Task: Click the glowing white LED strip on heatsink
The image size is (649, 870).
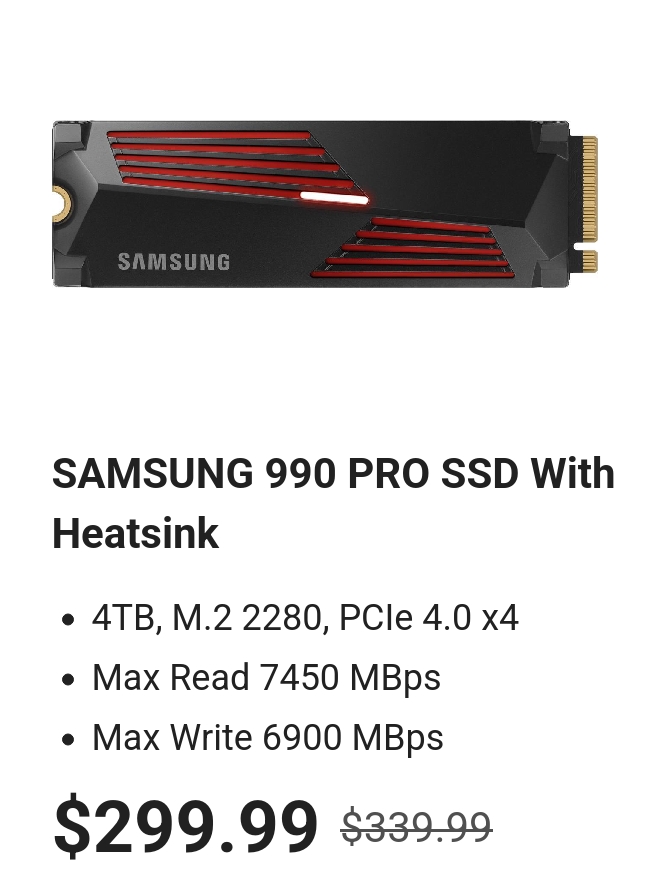Action: point(334,197)
